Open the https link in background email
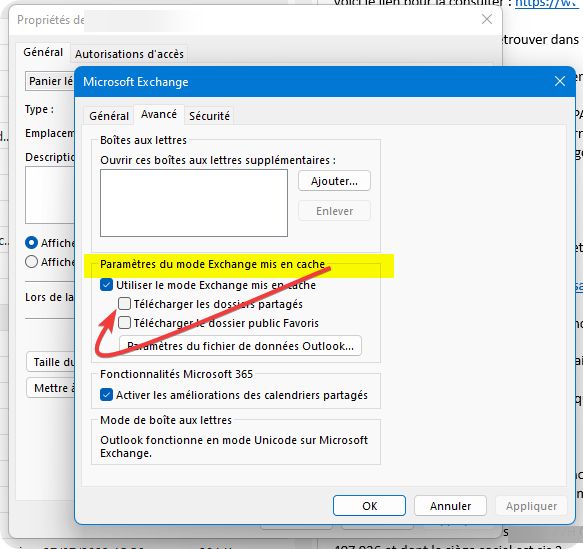 tap(547, 3)
